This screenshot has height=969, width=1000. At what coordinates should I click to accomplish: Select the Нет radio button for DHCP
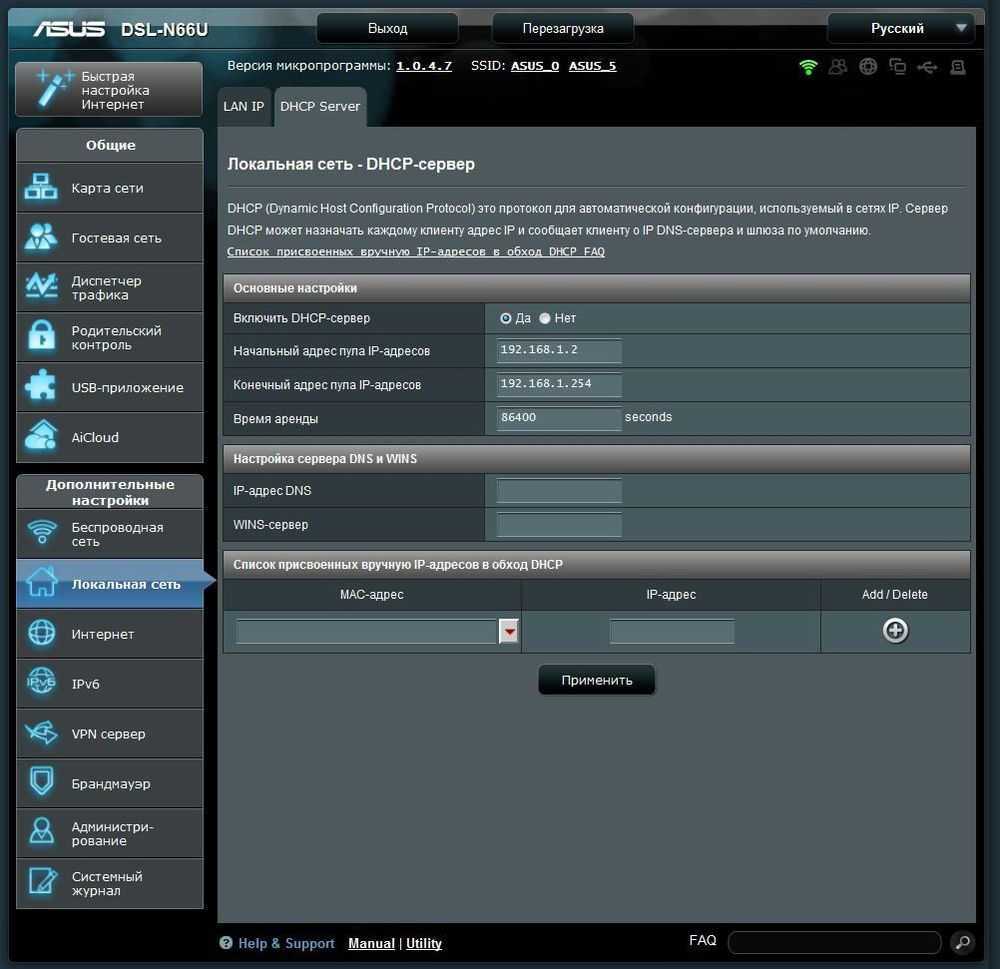545,318
